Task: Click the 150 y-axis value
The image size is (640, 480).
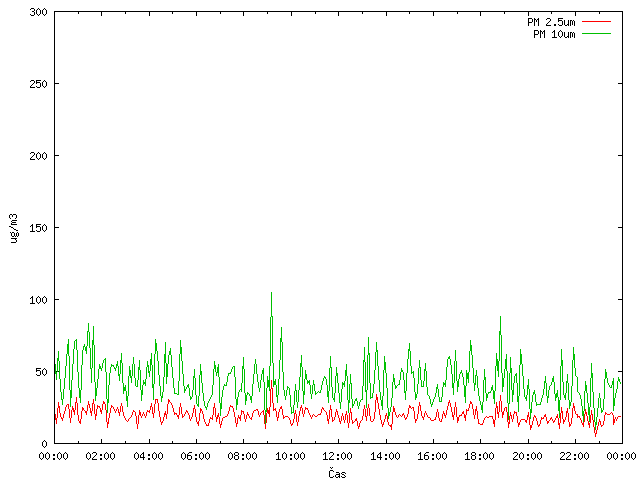Action: coord(38,228)
